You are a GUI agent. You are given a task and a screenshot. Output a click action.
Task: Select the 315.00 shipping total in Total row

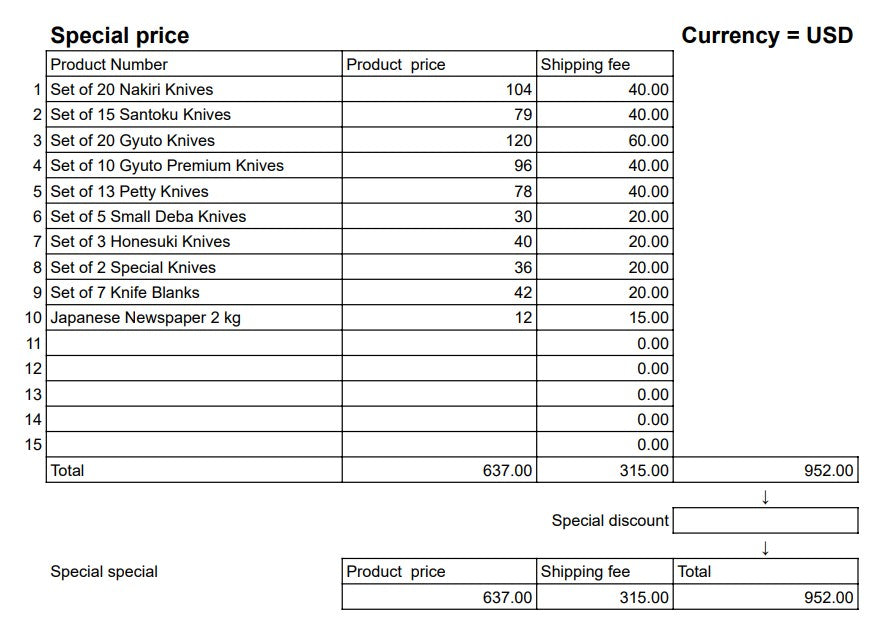point(605,470)
